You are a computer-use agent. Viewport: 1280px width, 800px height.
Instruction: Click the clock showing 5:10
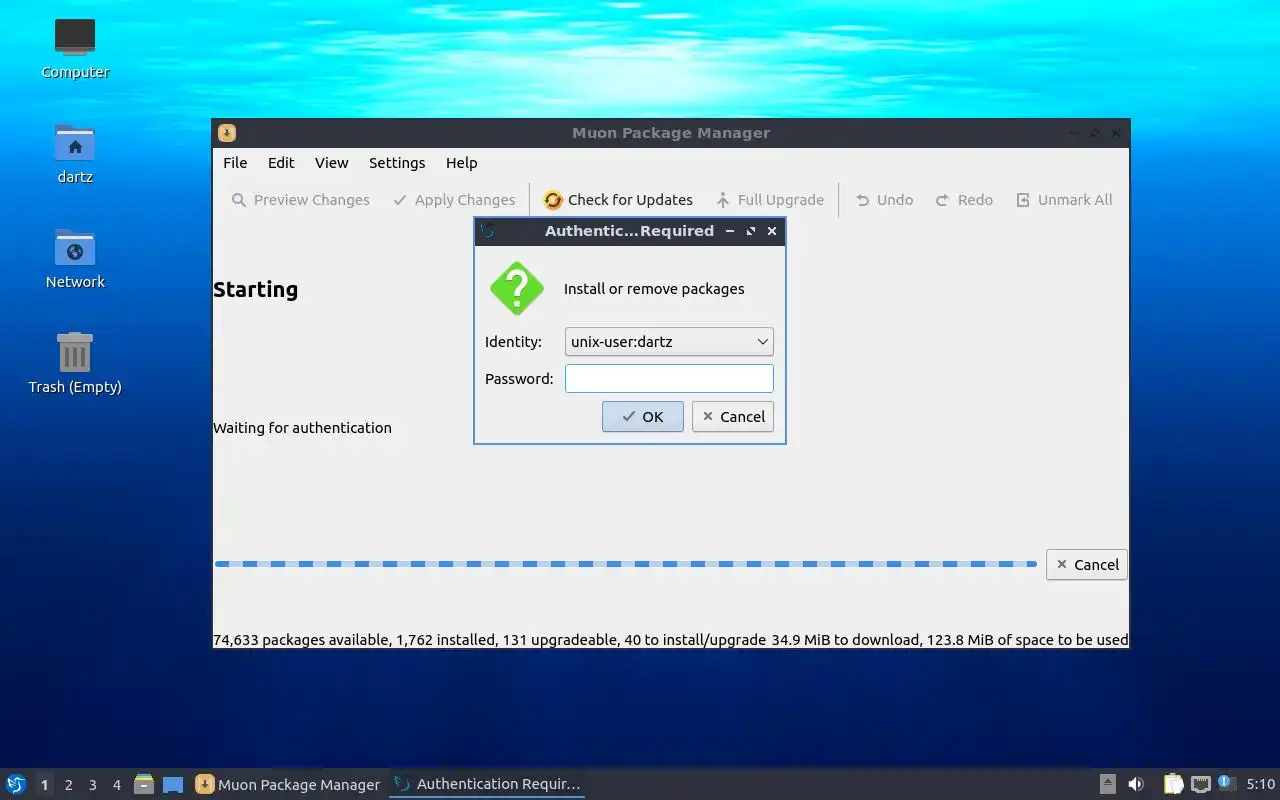[x=1261, y=784]
